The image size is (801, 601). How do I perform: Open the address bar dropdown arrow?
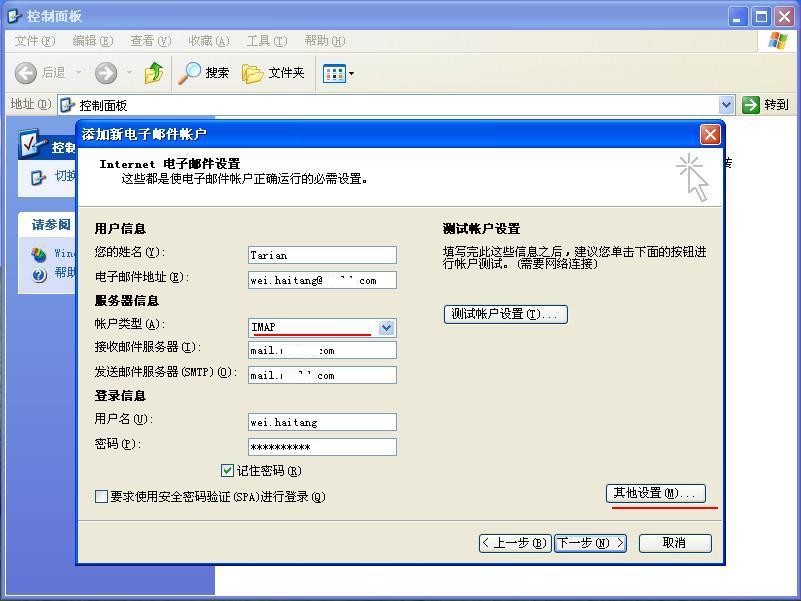(727, 105)
